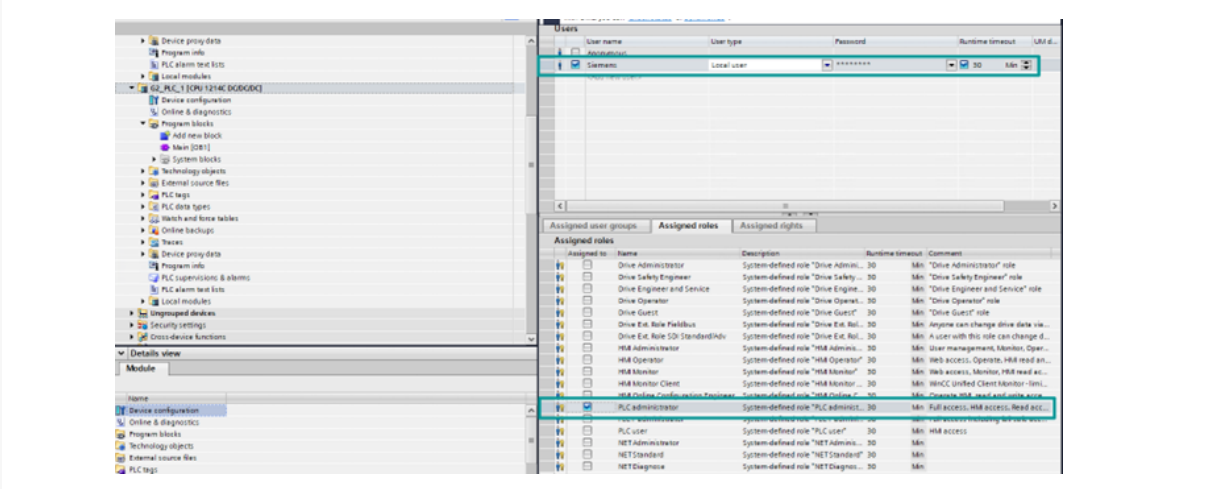
Task: Click the Password column header
Action: 895,42
